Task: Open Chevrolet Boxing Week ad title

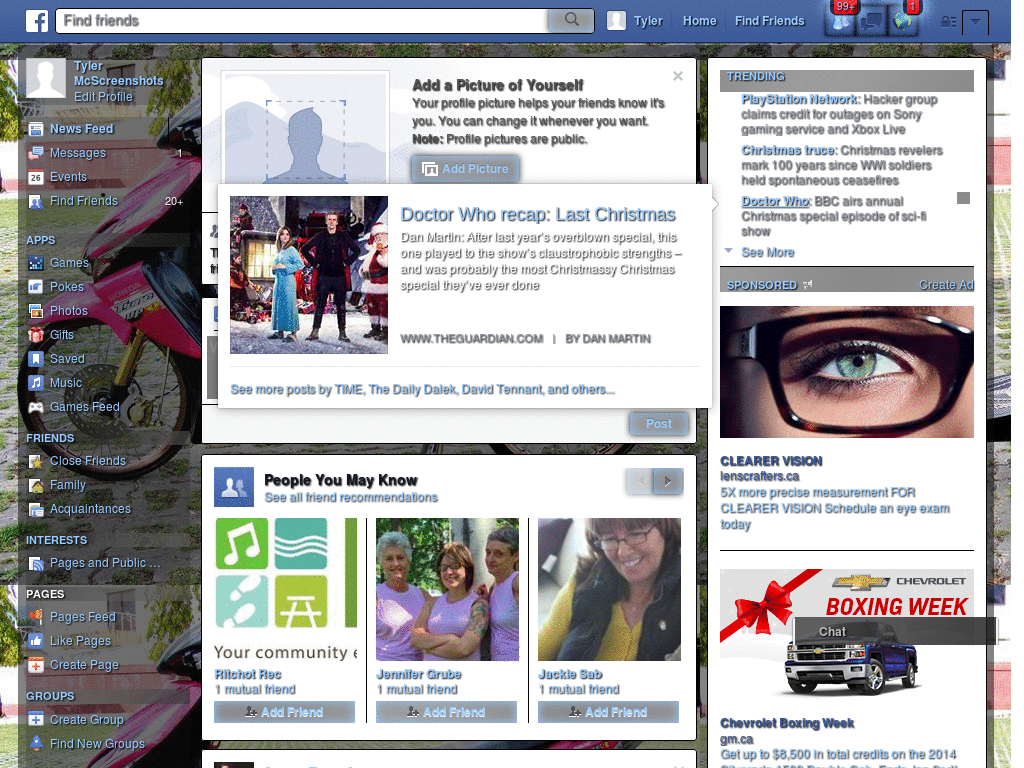Action: click(x=787, y=724)
